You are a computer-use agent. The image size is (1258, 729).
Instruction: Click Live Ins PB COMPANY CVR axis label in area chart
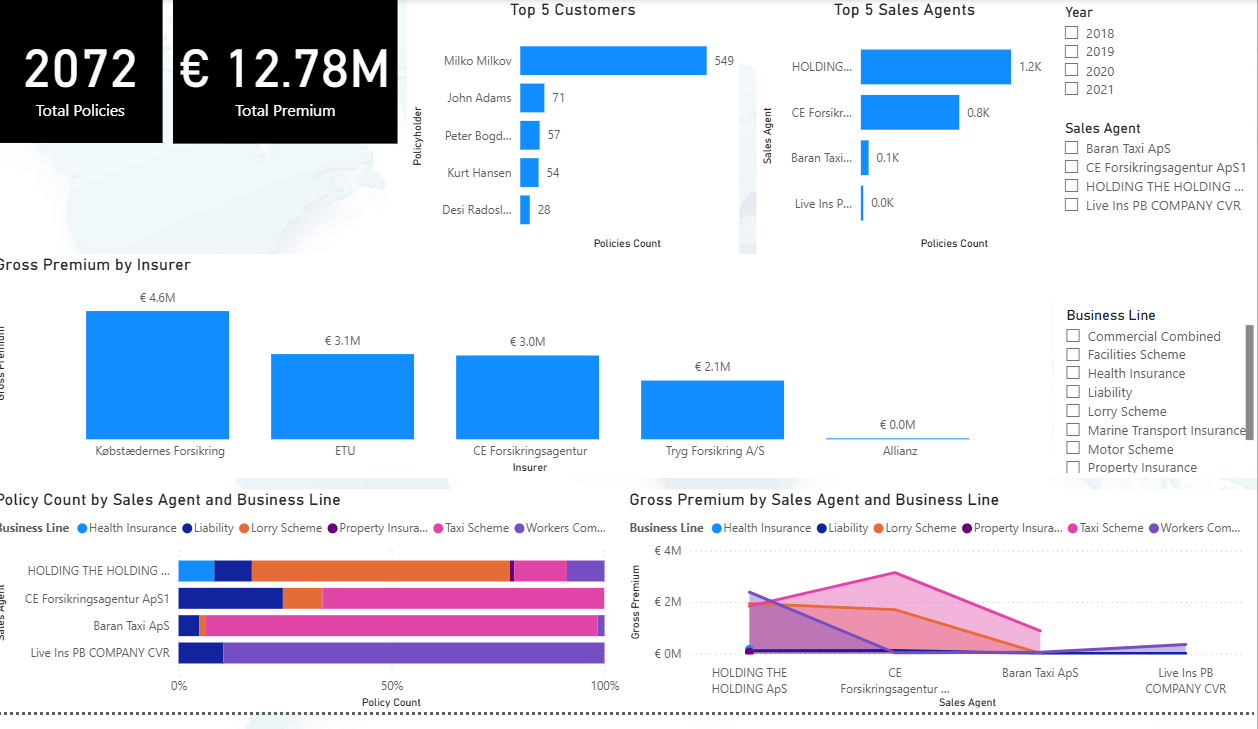pos(1186,681)
